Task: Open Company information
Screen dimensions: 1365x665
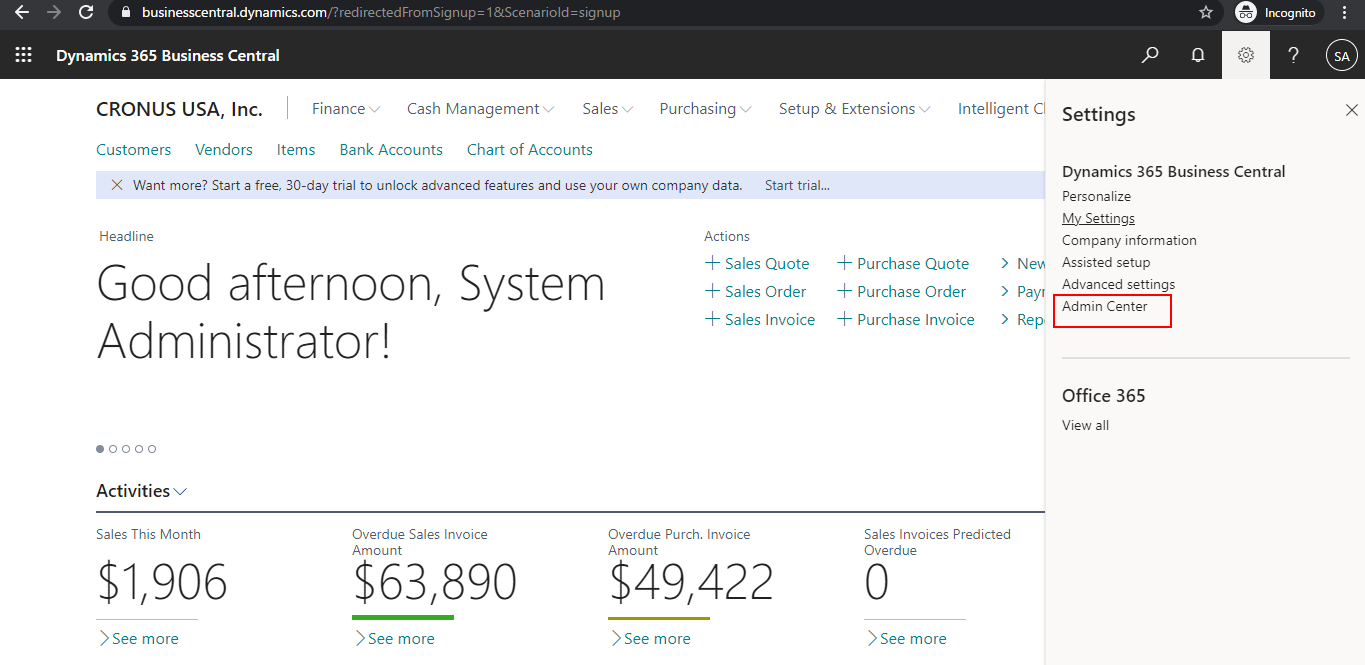Action: pos(1129,240)
